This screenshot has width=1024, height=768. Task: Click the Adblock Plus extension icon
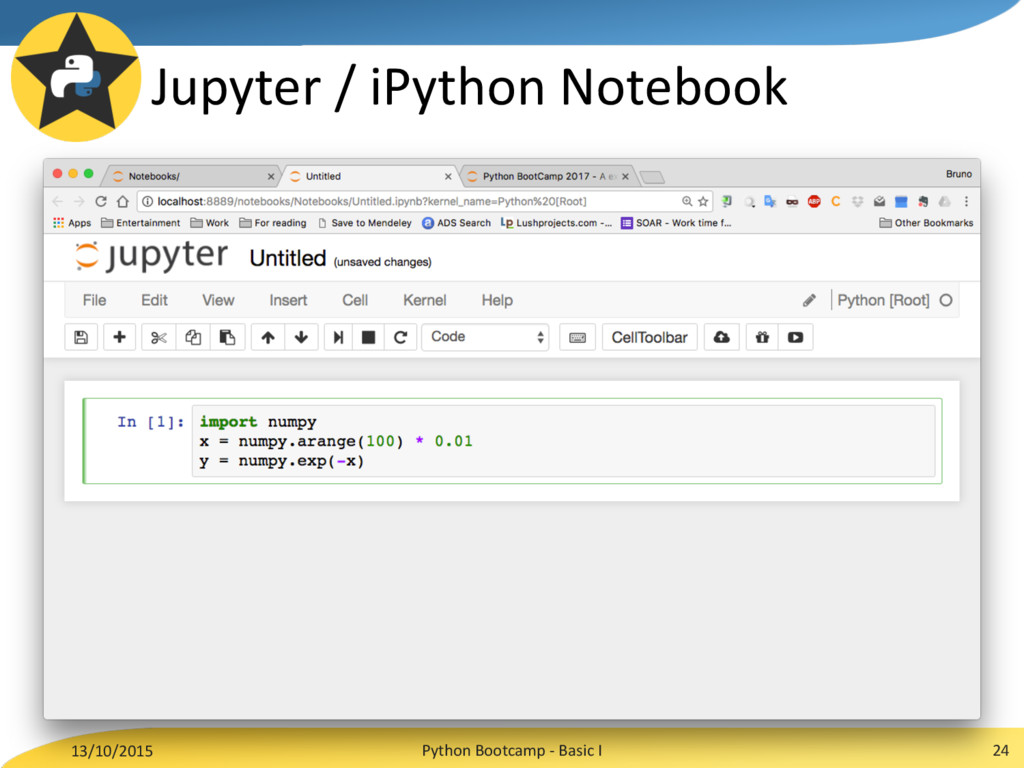[814, 201]
